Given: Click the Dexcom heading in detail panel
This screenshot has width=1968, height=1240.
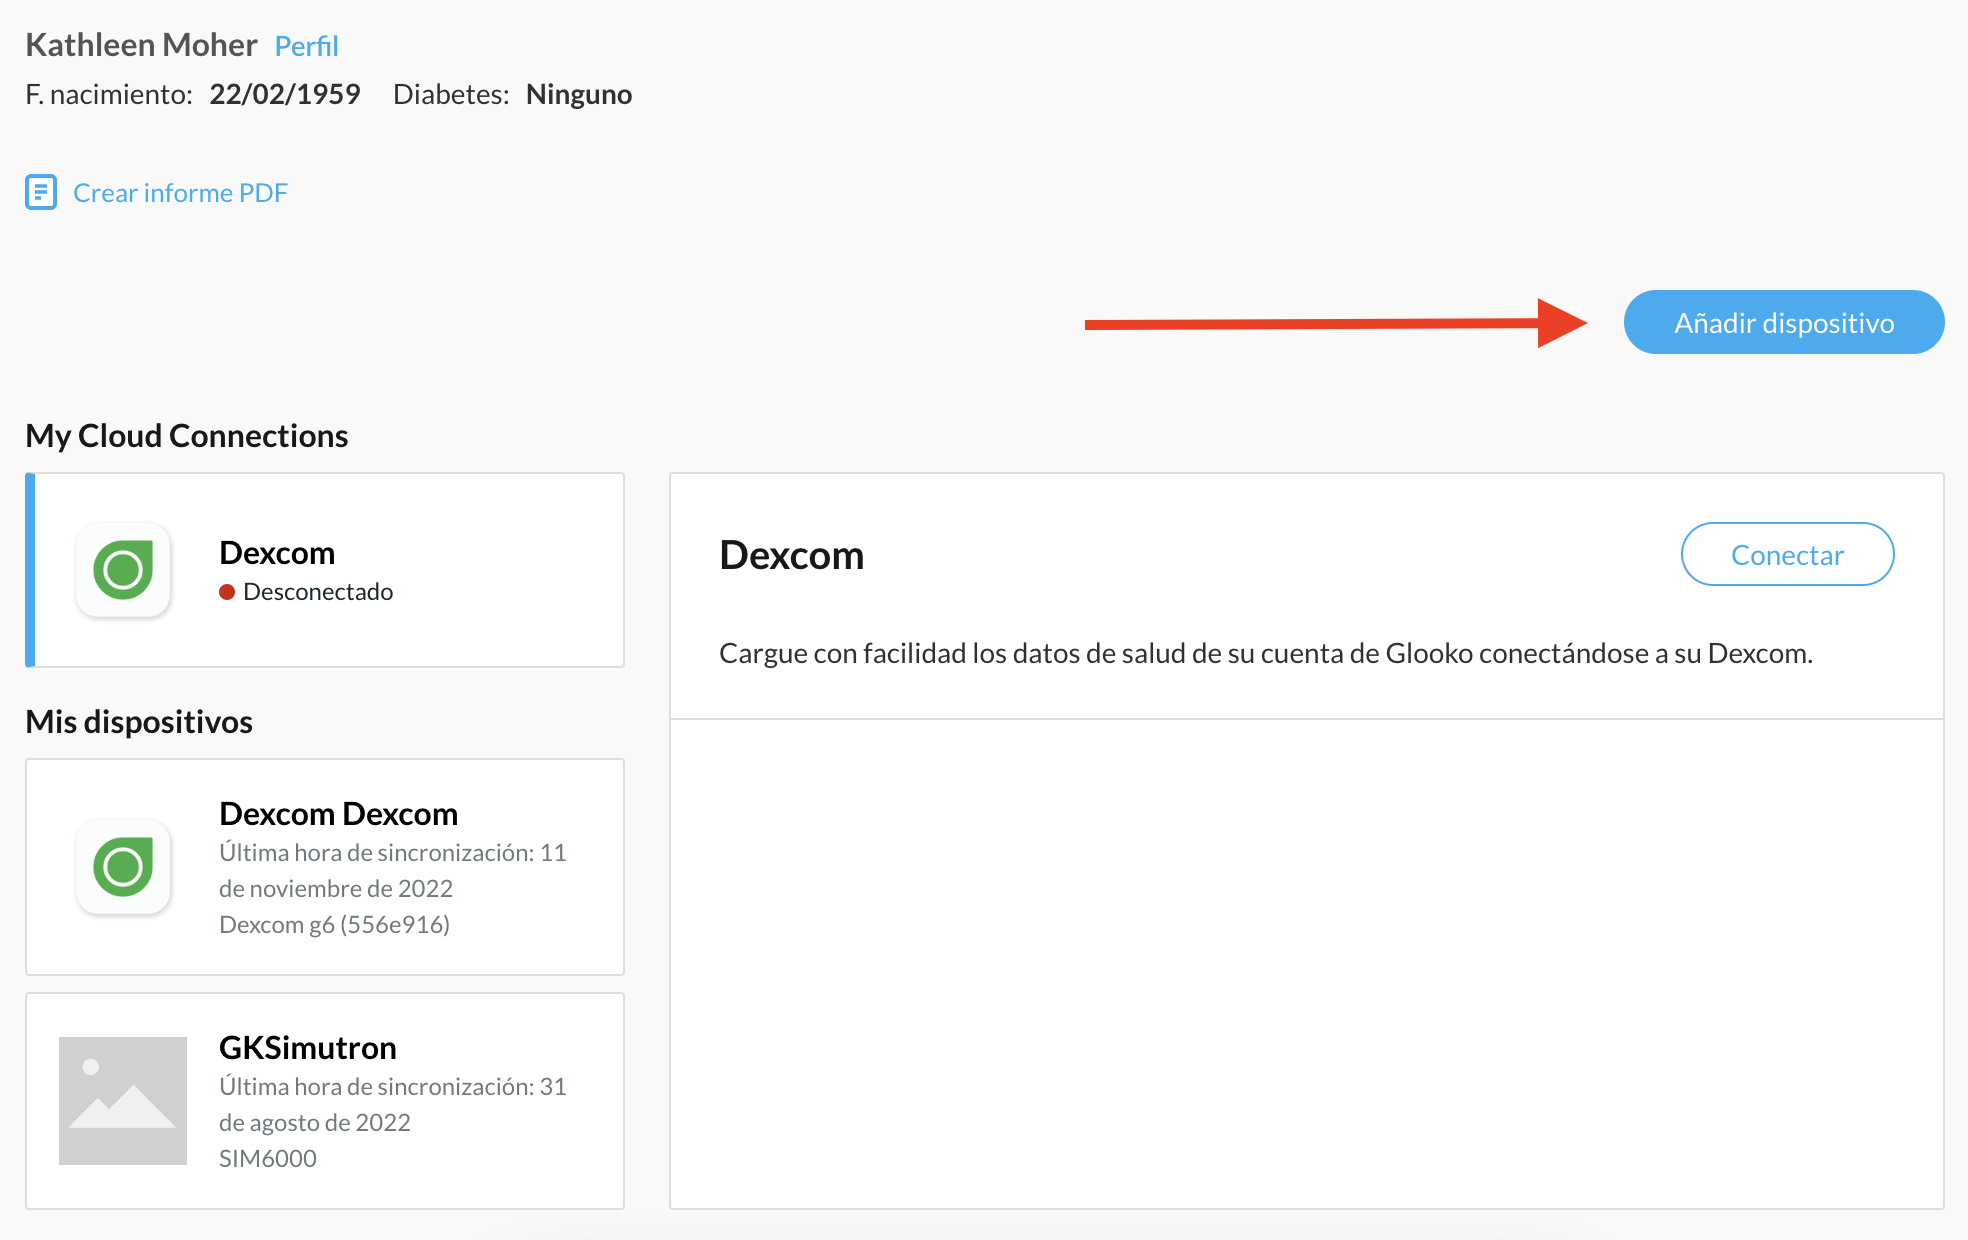Looking at the screenshot, I should (x=792, y=555).
